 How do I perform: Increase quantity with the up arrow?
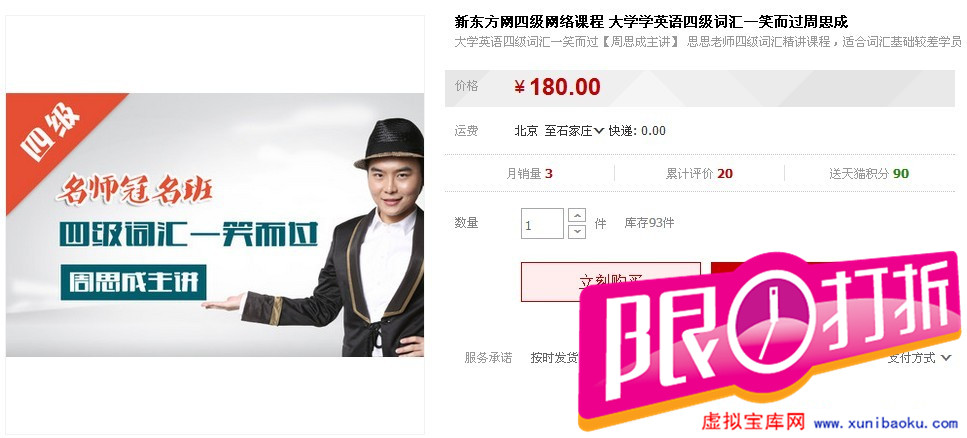577,216
